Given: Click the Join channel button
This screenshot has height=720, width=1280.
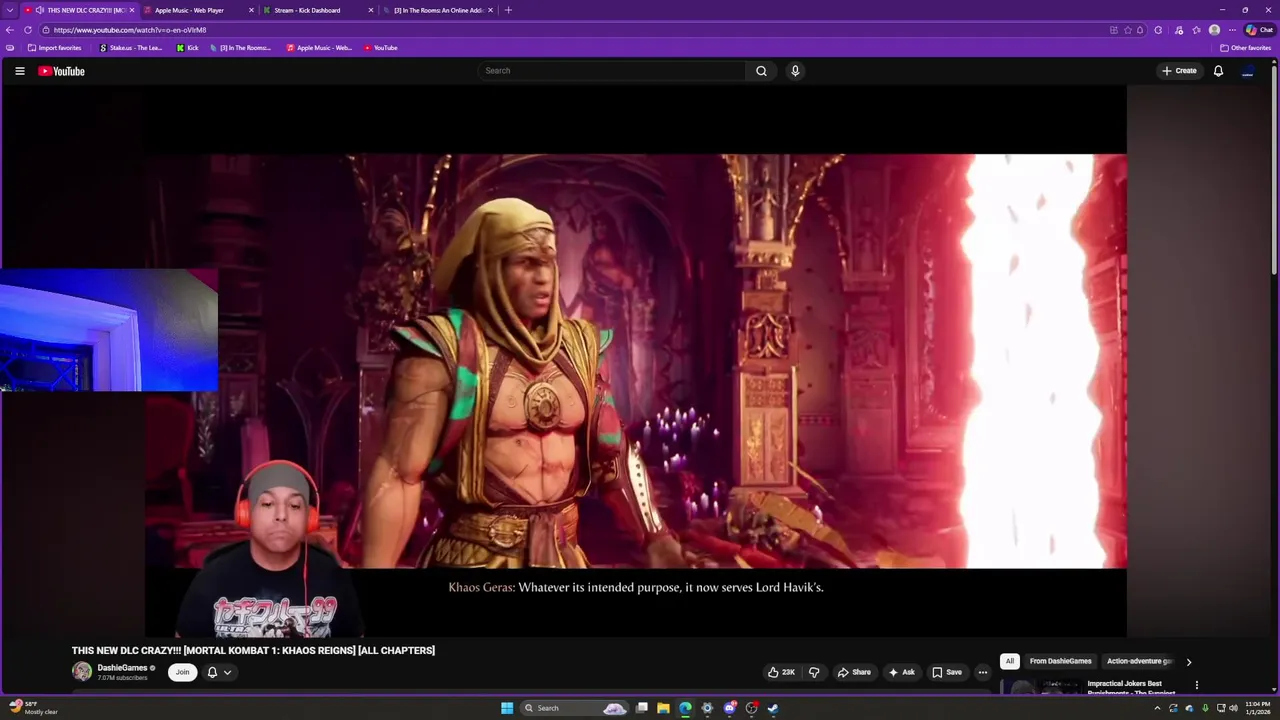Looking at the screenshot, I should click(x=182, y=672).
